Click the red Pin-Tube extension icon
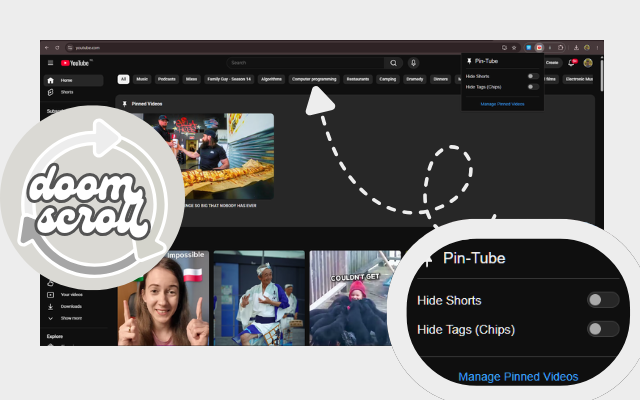Viewport: 640px width, 400px height. (539, 48)
